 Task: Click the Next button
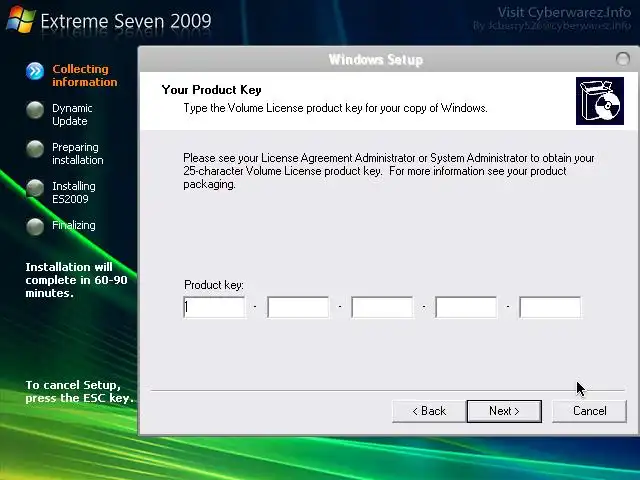pos(504,411)
